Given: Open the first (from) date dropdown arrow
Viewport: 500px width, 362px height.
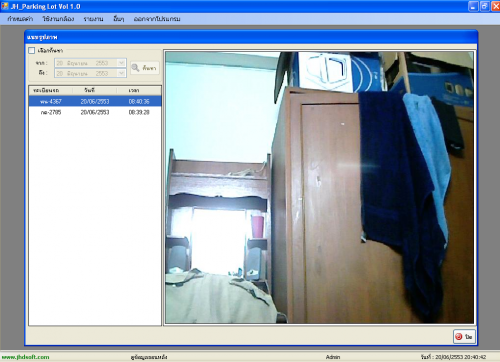Looking at the screenshot, I should coord(121,63).
